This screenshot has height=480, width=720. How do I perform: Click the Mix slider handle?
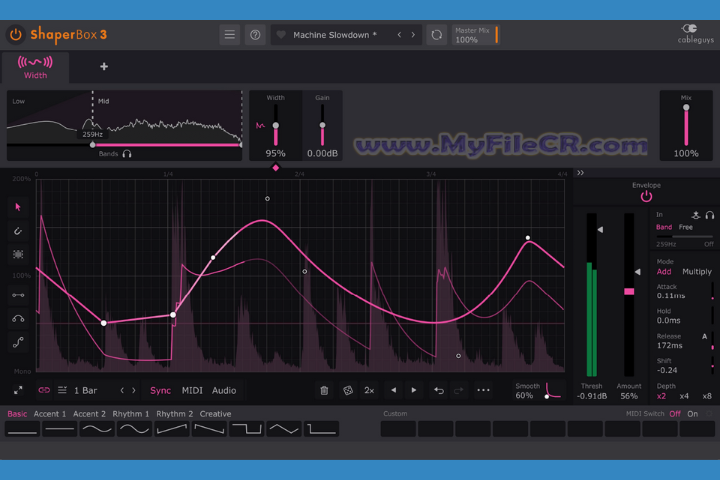coord(686,107)
